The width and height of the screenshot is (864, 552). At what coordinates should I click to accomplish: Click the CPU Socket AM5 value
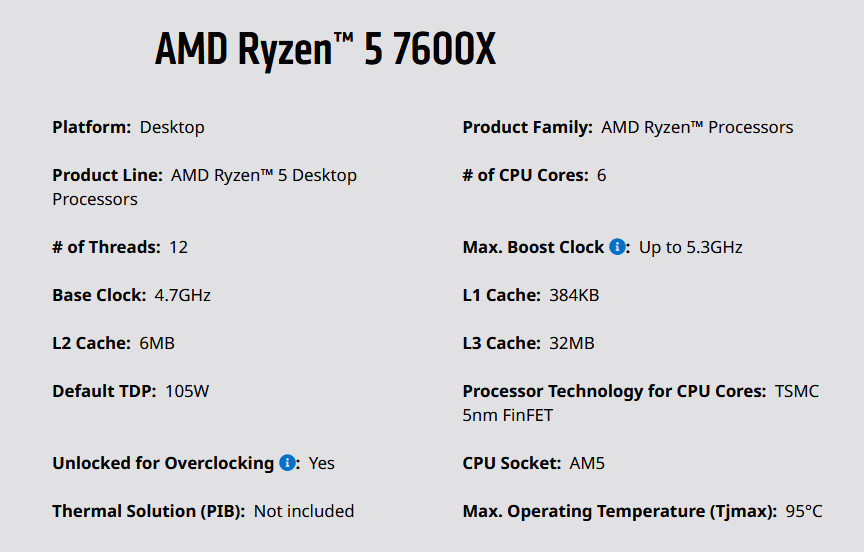587,463
